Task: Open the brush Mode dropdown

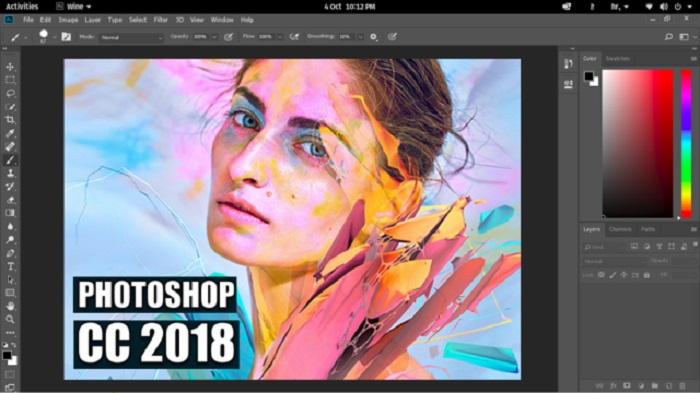Action: 131,38
